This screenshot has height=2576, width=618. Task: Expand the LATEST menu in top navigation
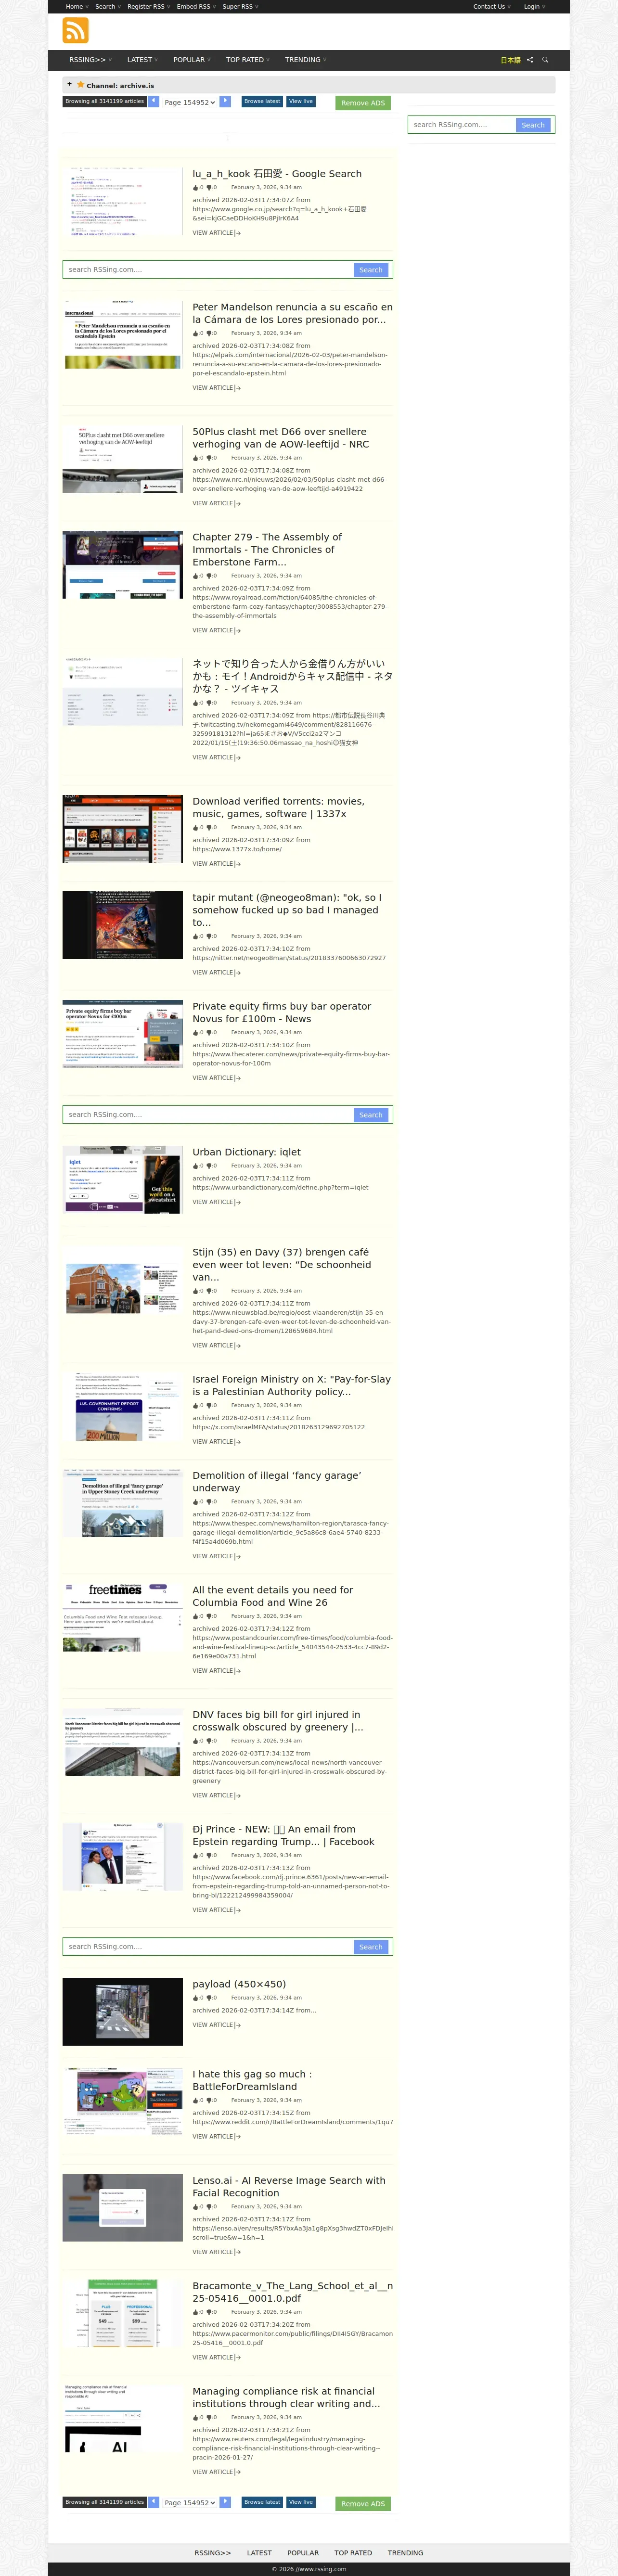coord(142,60)
